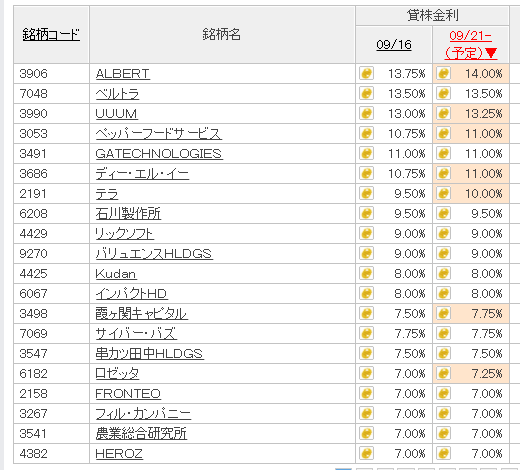Open UUUM stock link

(x=116, y=114)
